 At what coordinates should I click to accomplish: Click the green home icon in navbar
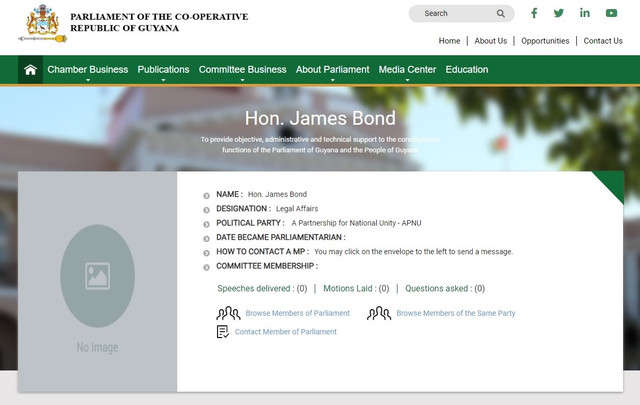click(30, 70)
